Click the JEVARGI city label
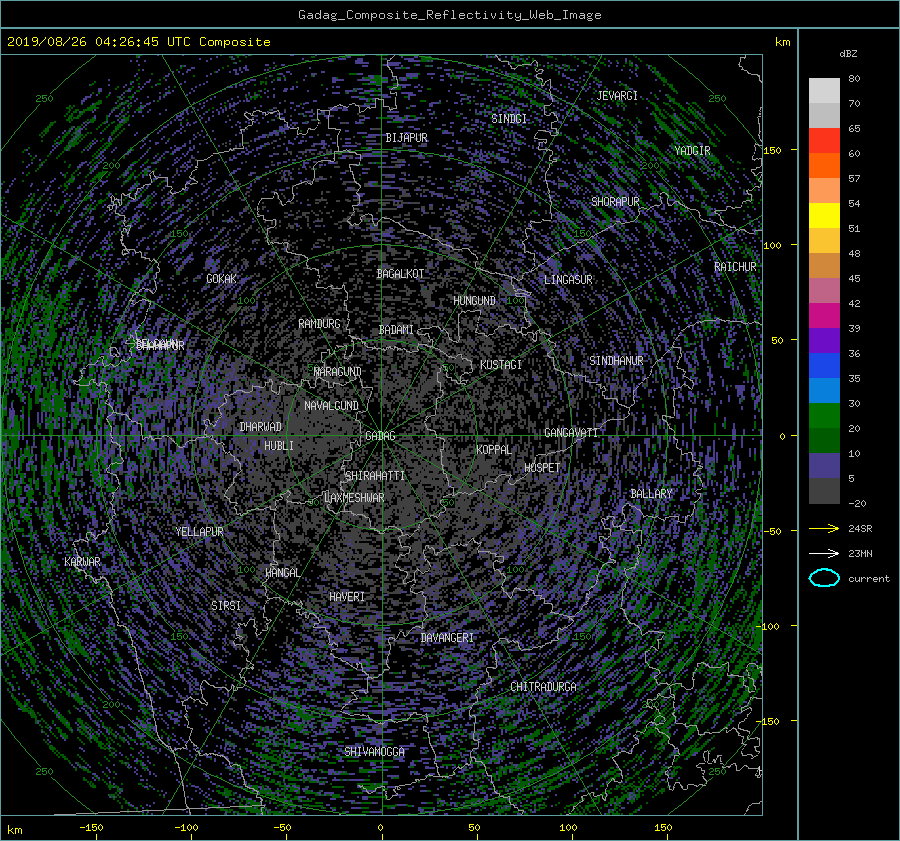Image resolution: width=900 pixels, height=841 pixels. tap(617, 96)
